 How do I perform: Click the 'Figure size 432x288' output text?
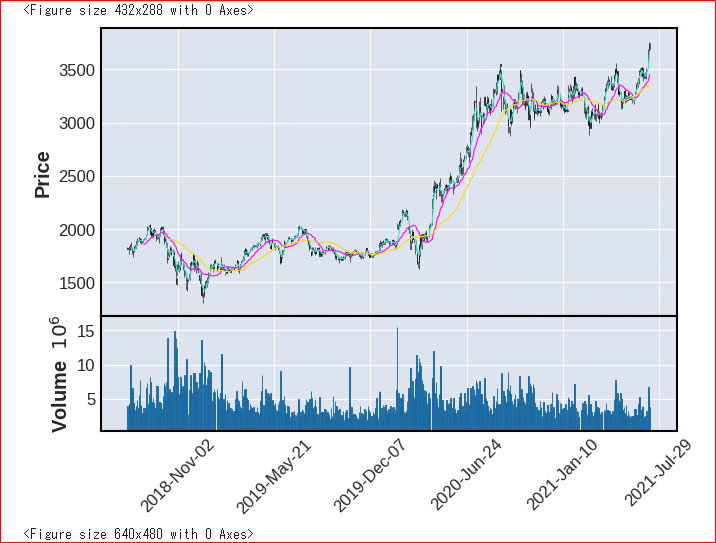[138, 10]
